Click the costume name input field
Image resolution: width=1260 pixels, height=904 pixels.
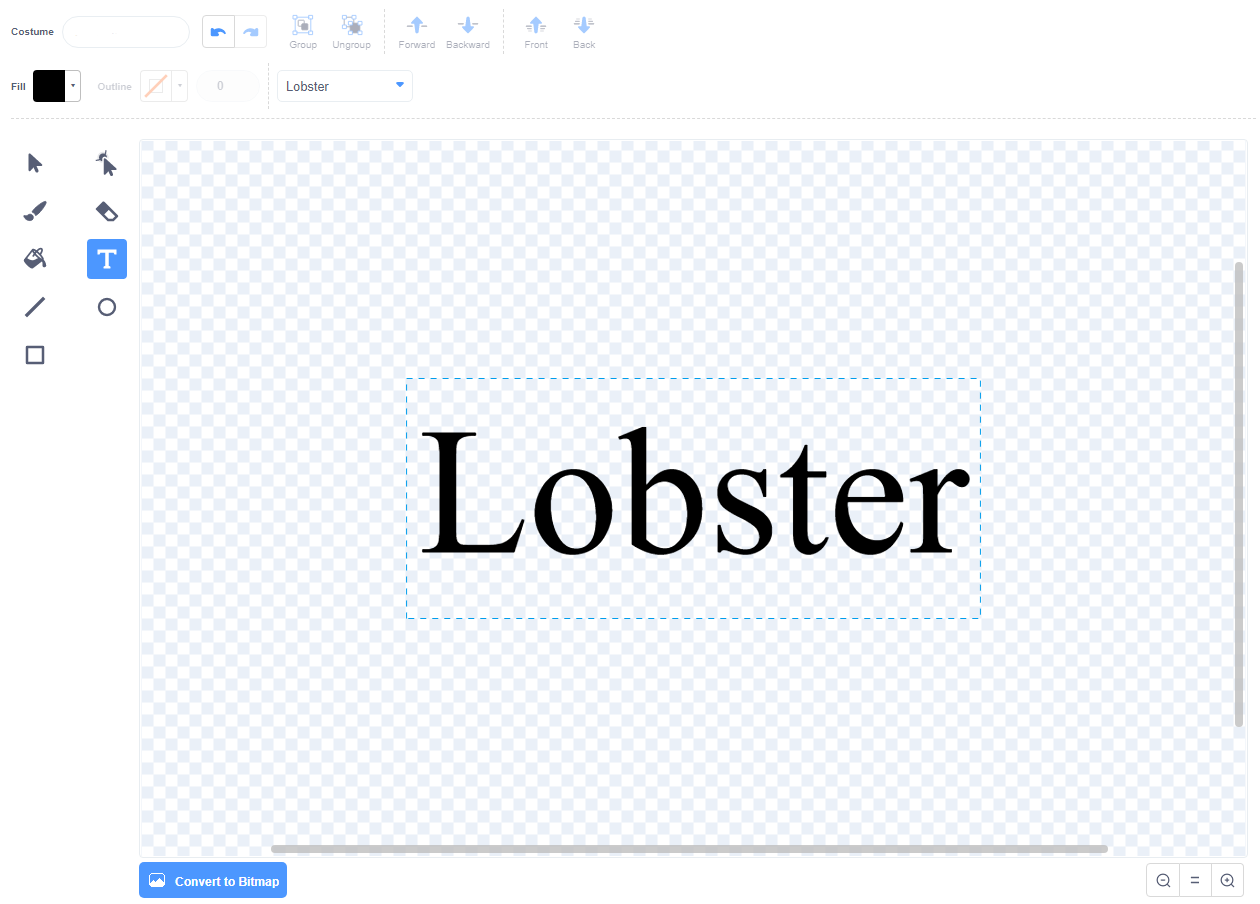125,31
